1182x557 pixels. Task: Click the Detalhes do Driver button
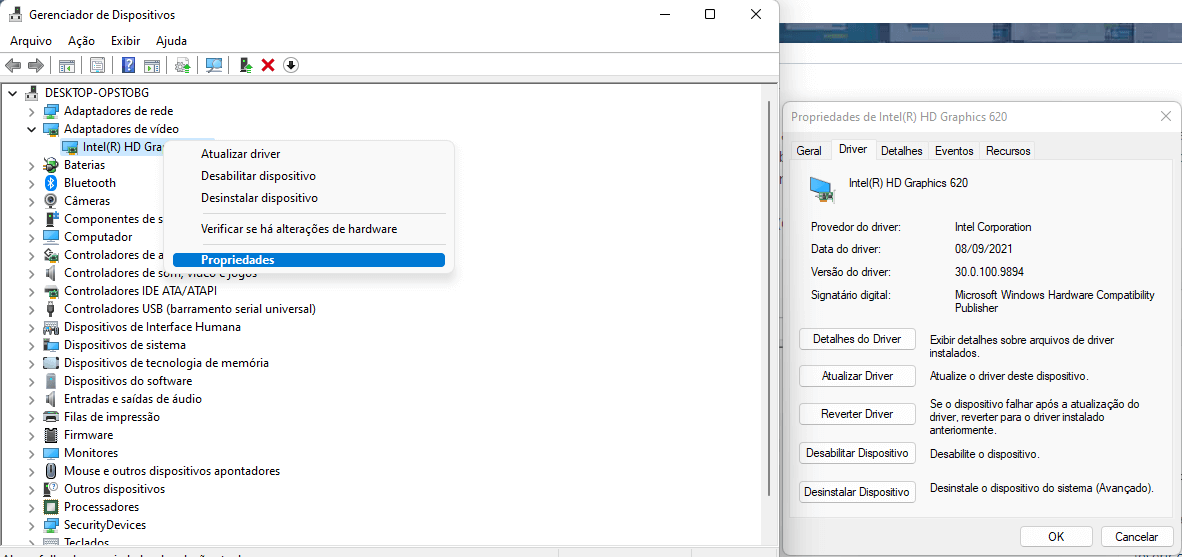pyautogui.click(x=857, y=339)
